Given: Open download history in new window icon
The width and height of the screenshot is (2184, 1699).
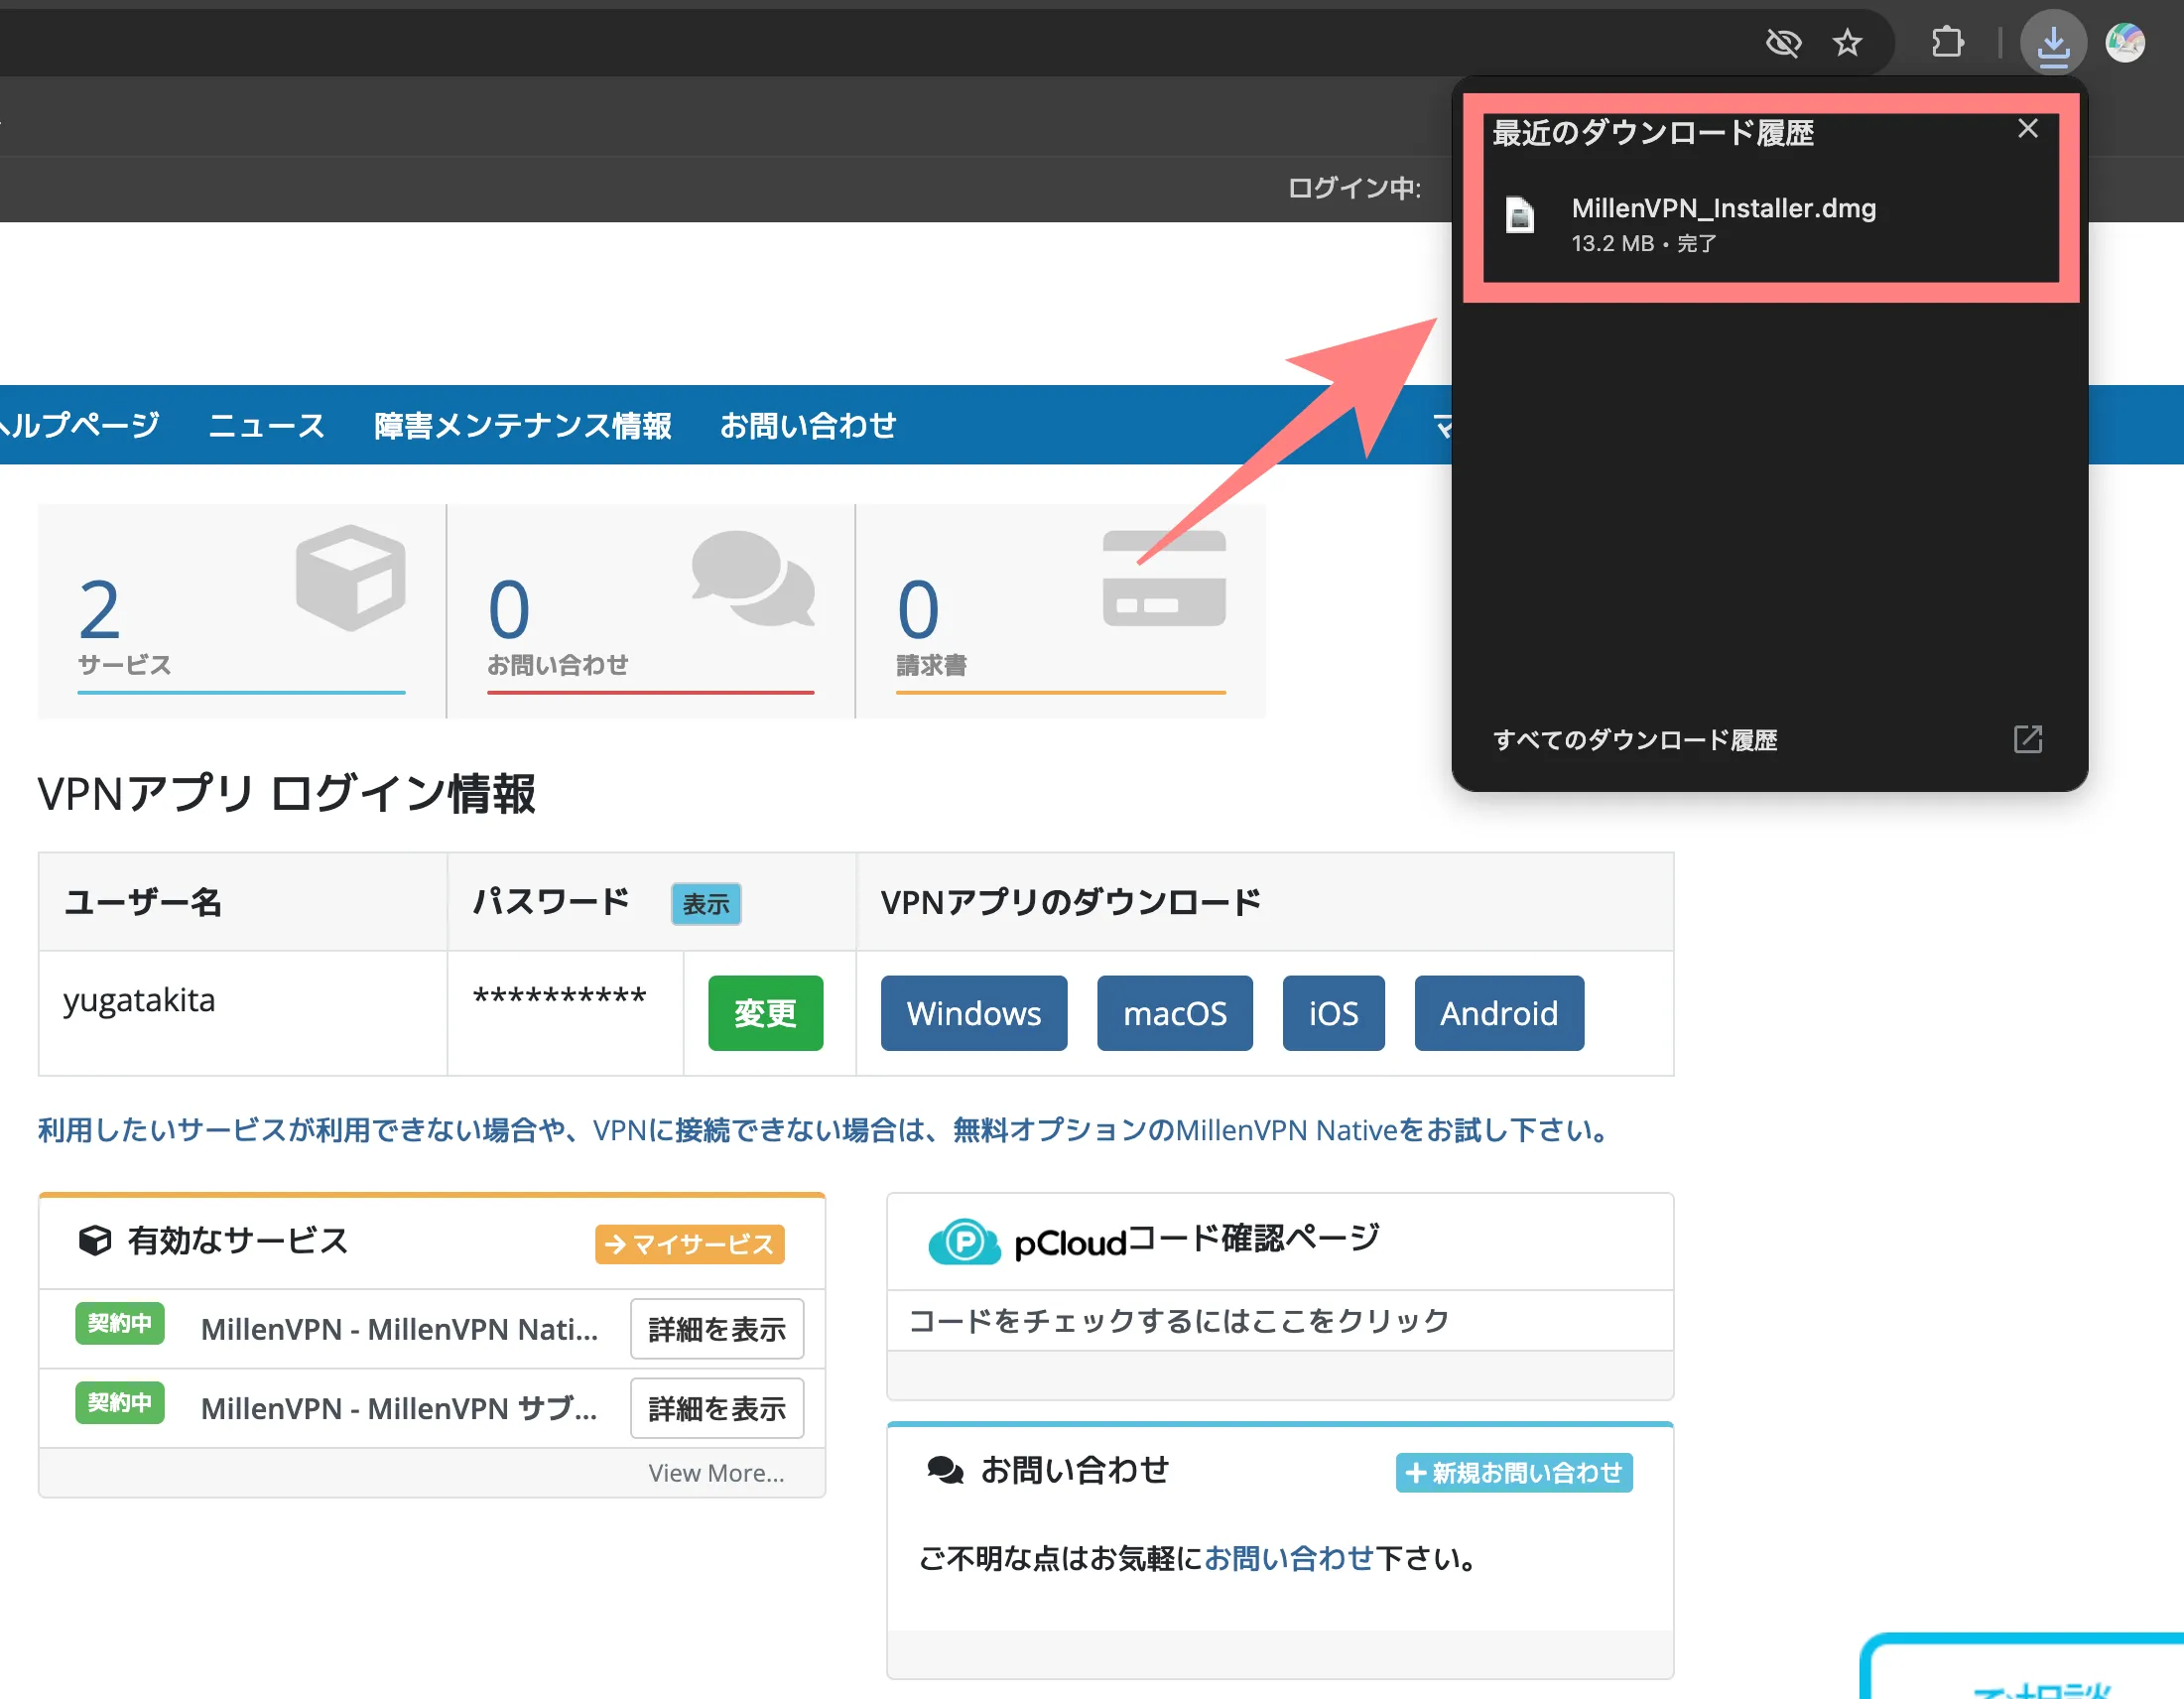Looking at the screenshot, I should 2028,740.
